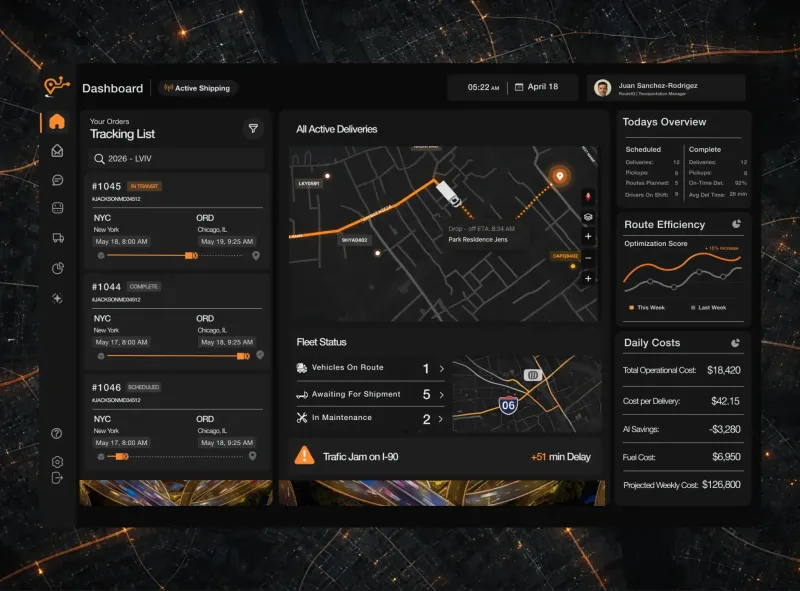Image resolution: width=800 pixels, height=591 pixels.
Task: Open the chat messages sidebar icon
Action: click(x=57, y=180)
